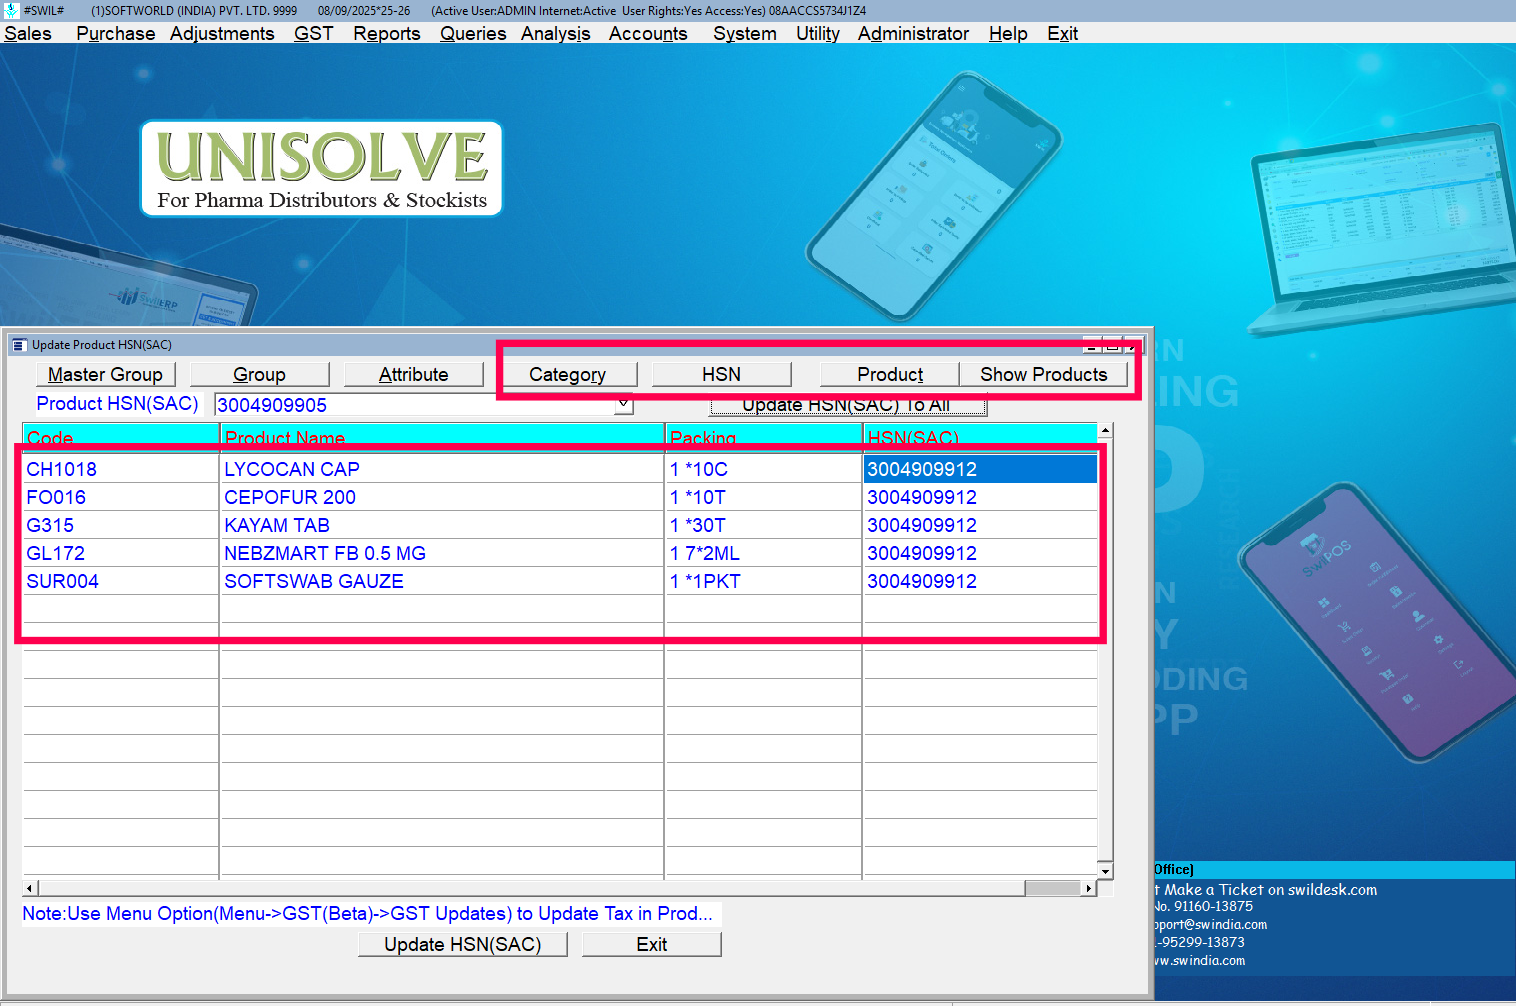The width and height of the screenshot is (1516, 1006).
Task: Click the bottom Update HSN(SAC) button
Action: click(462, 944)
